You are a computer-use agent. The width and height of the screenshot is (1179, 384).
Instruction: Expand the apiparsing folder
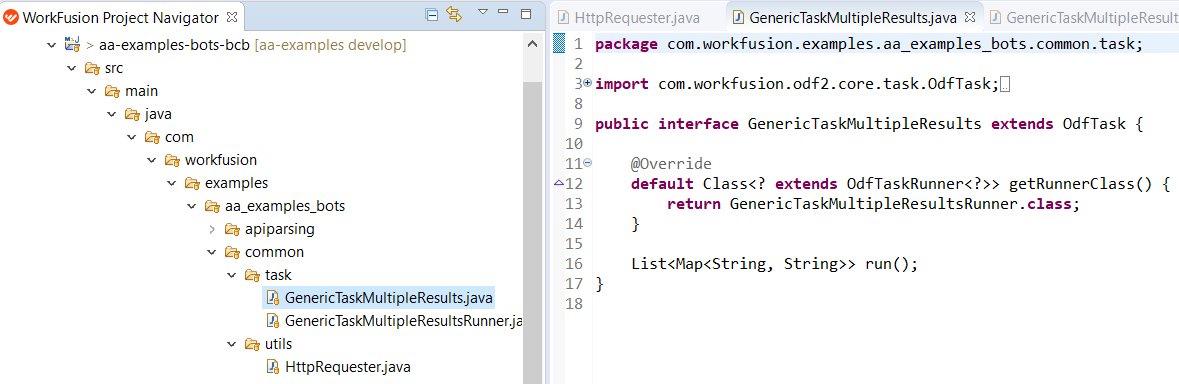[212, 229]
